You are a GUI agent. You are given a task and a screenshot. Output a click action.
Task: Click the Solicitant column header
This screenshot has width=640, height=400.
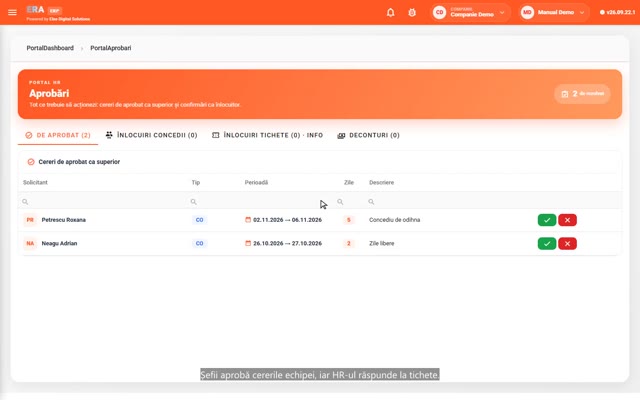click(36, 182)
